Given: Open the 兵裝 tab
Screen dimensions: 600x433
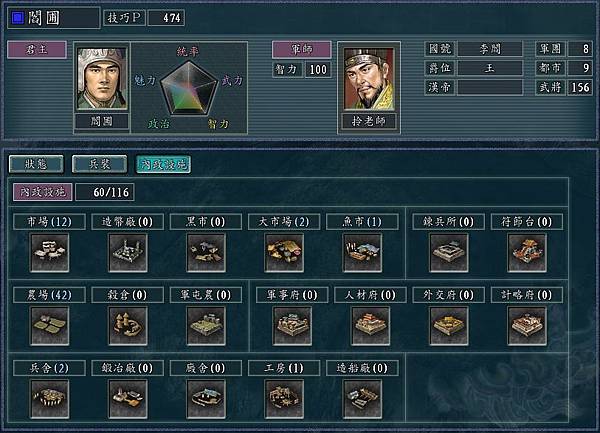Looking at the screenshot, I should 99,164.
